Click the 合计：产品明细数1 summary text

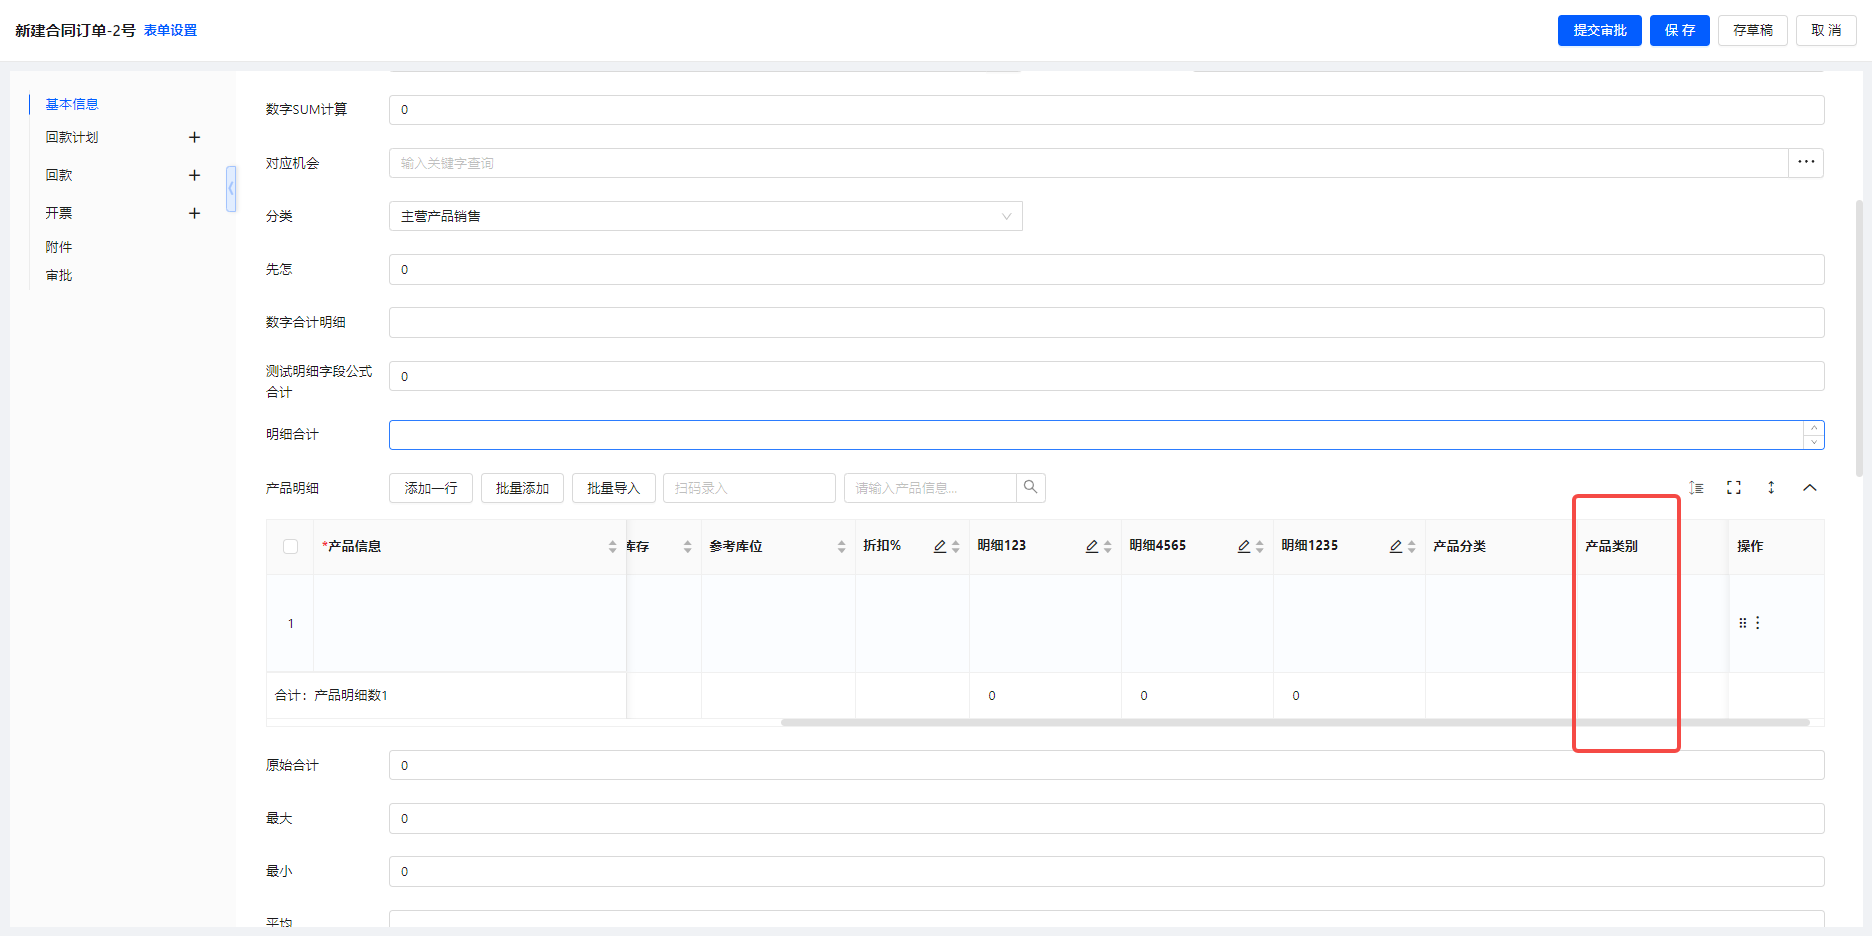[x=331, y=695]
